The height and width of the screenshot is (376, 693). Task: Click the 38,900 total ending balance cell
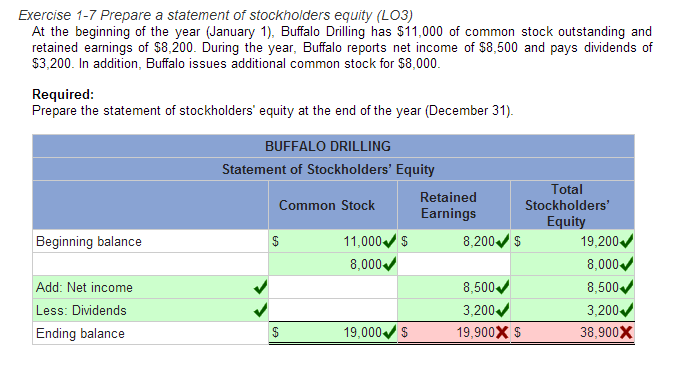(572, 333)
